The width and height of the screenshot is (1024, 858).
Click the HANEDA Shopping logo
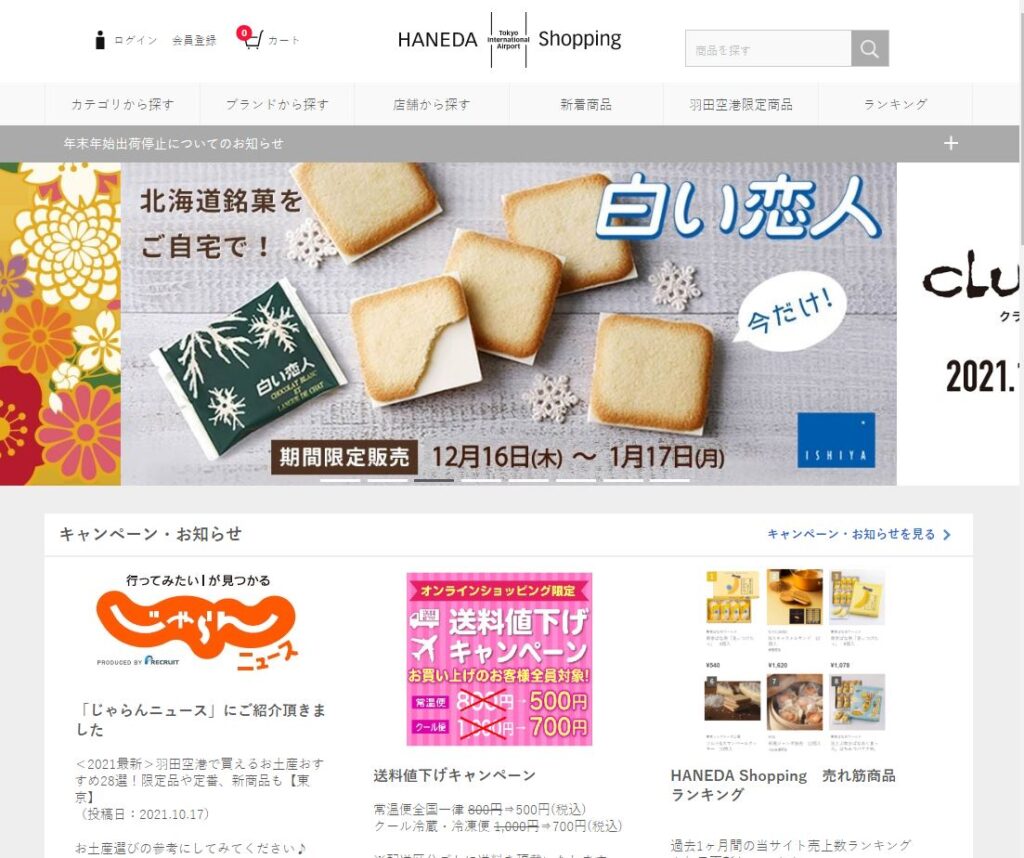pos(509,39)
